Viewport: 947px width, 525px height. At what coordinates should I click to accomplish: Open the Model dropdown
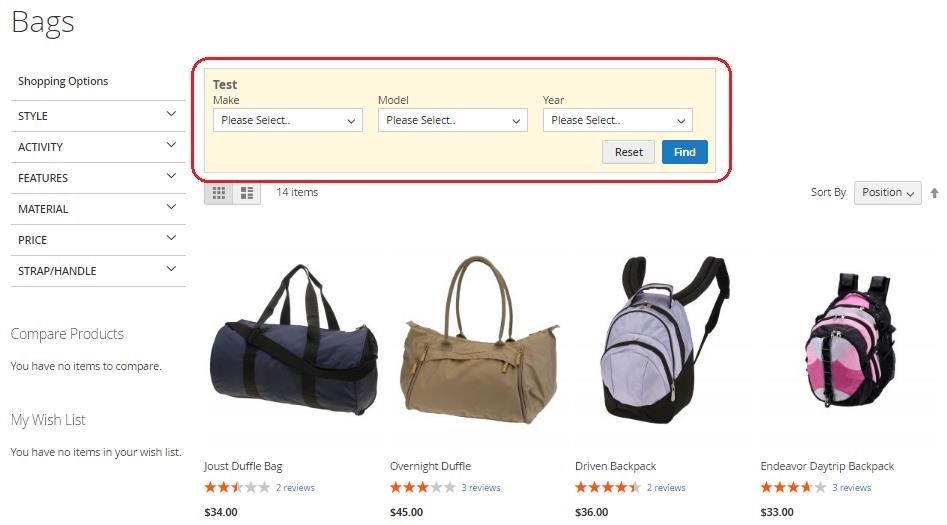coord(452,120)
